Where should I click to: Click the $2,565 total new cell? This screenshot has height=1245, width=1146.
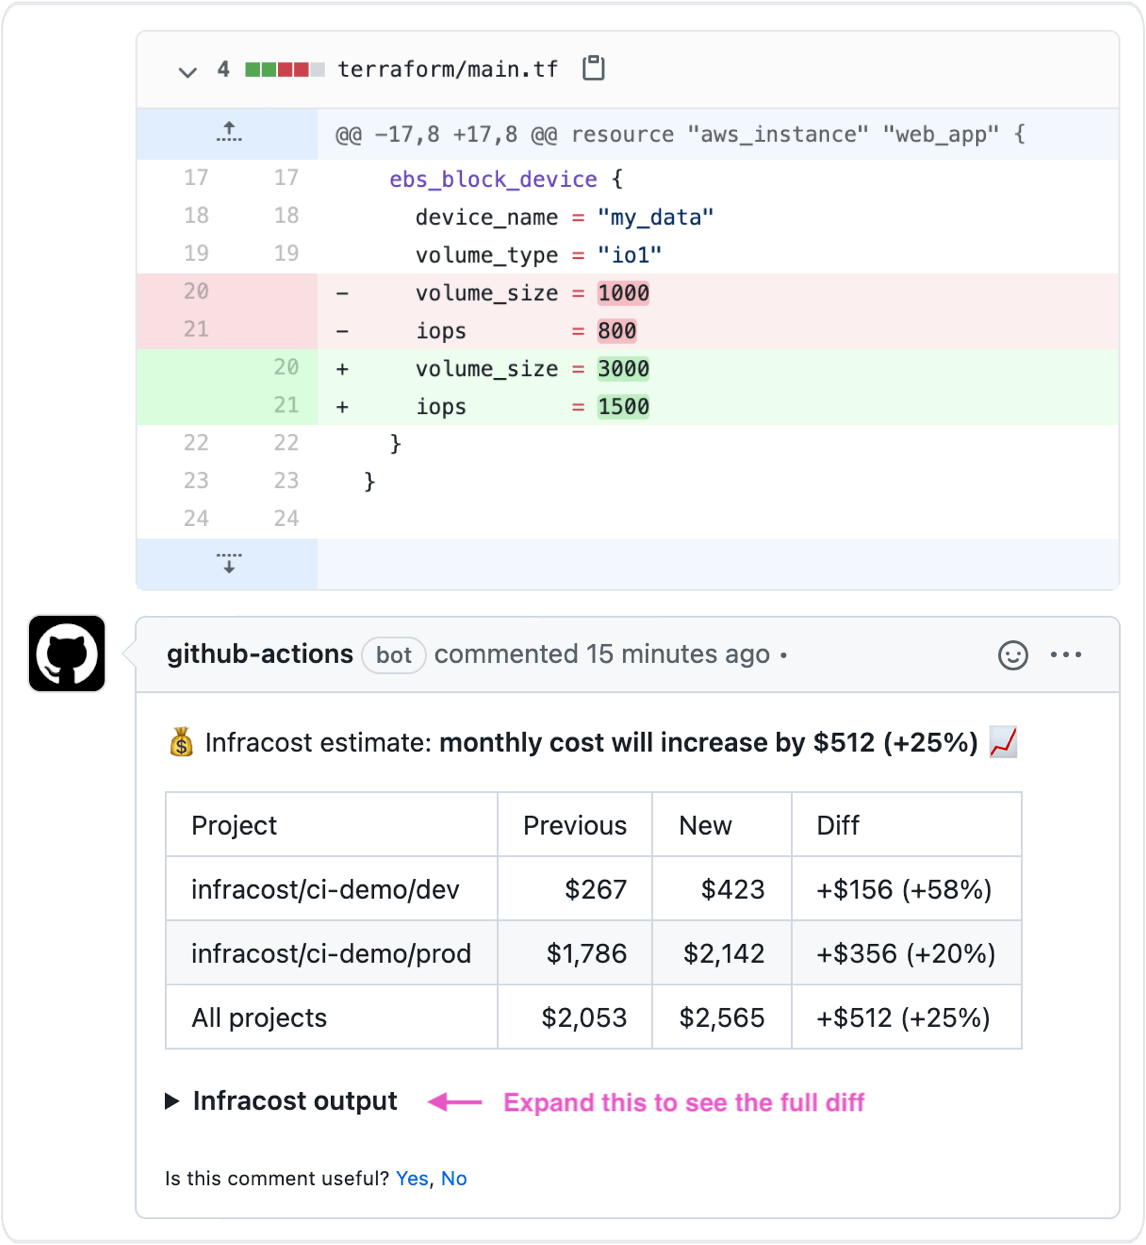722,1017
